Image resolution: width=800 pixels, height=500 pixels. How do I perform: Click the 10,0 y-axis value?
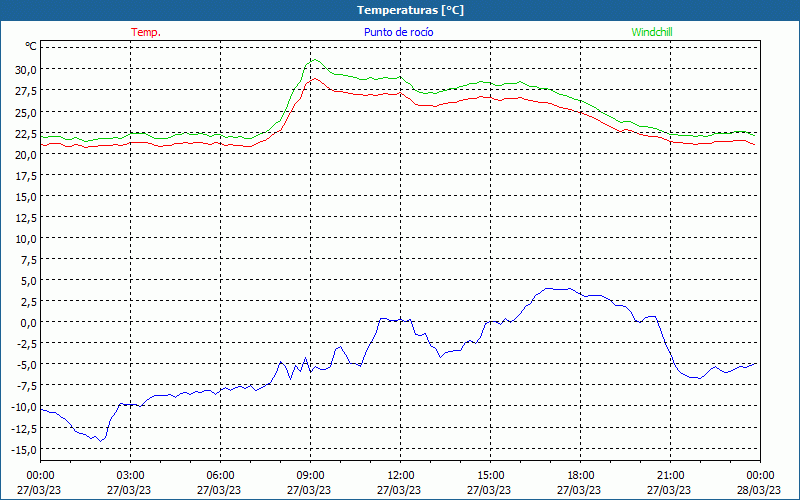tap(25, 239)
